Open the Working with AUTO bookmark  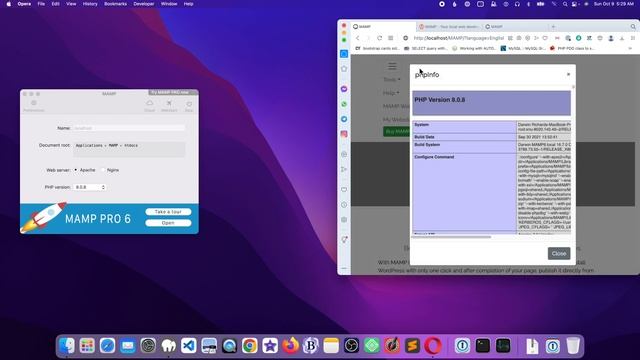pyautogui.click(x=474, y=48)
